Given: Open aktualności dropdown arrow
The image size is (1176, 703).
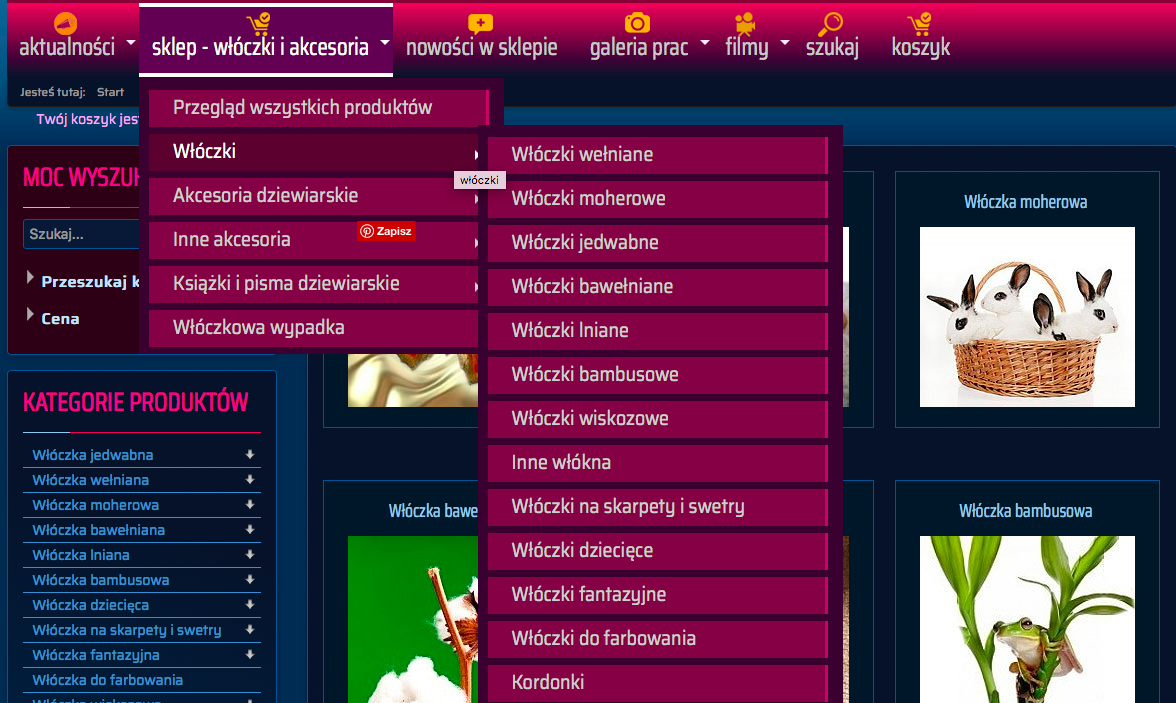Looking at the screenshot, I should point(130,42).
